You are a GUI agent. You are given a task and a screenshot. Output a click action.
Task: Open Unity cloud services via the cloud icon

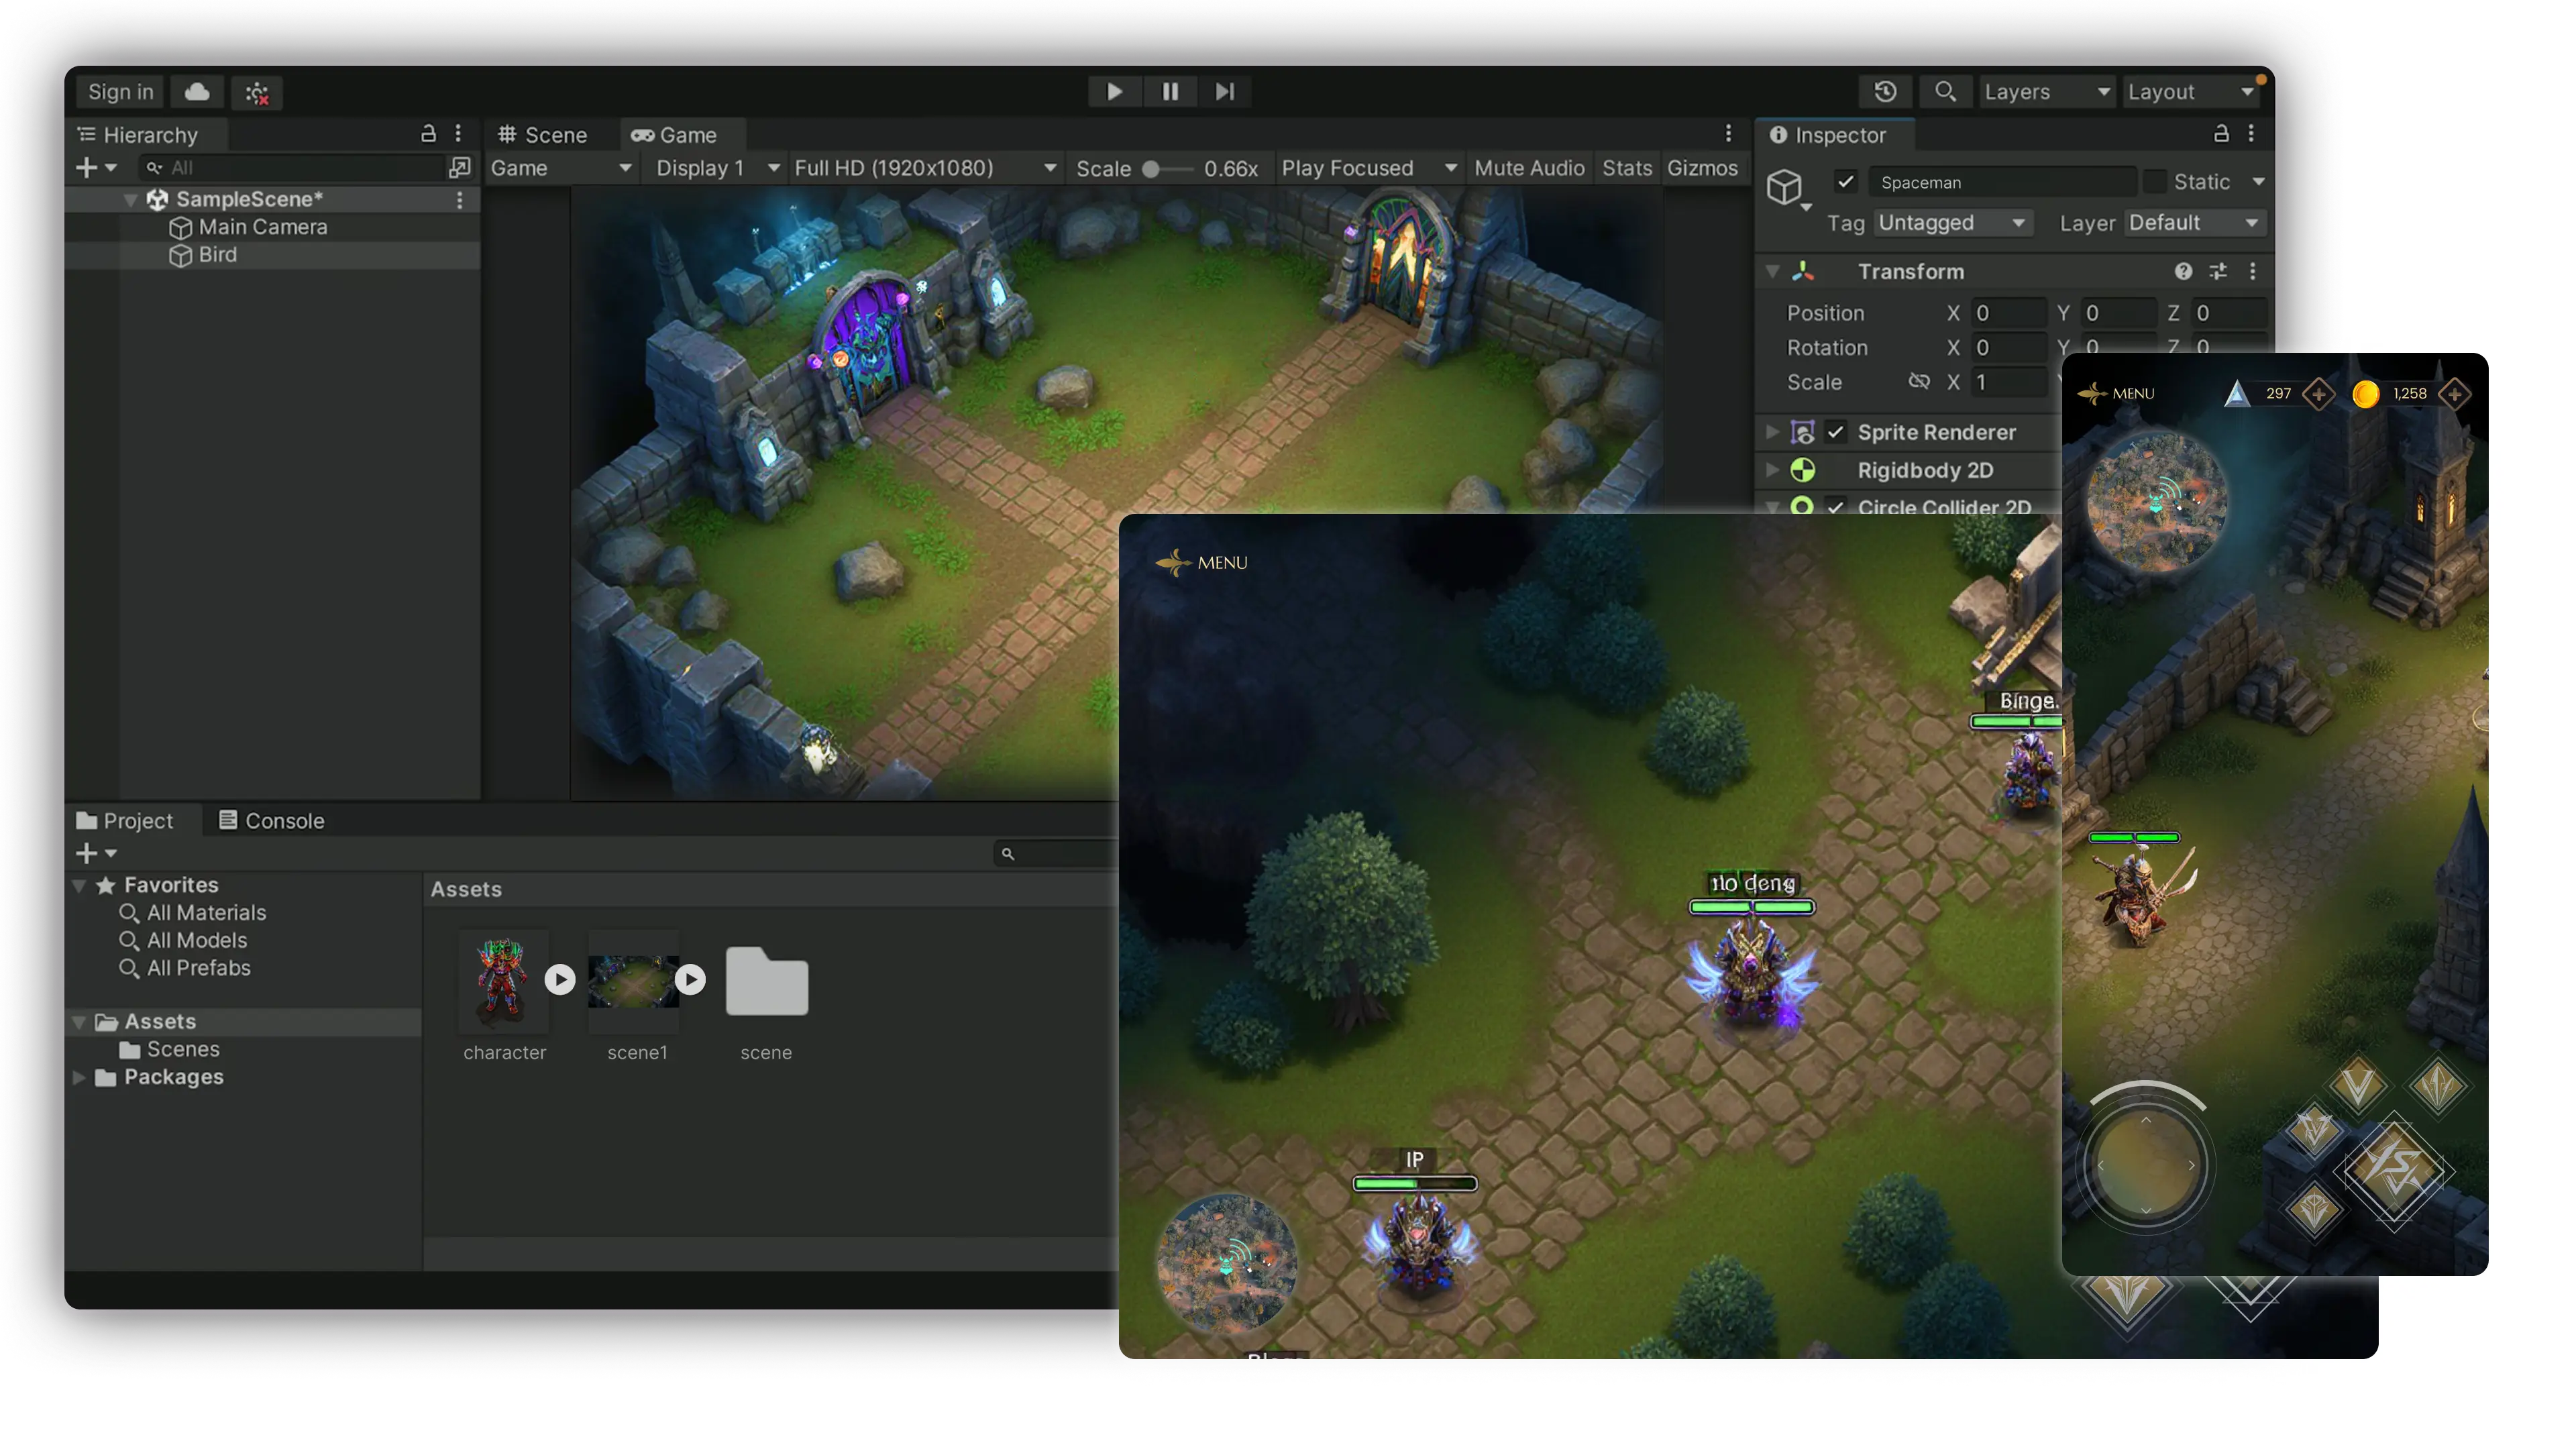[196, 91]
